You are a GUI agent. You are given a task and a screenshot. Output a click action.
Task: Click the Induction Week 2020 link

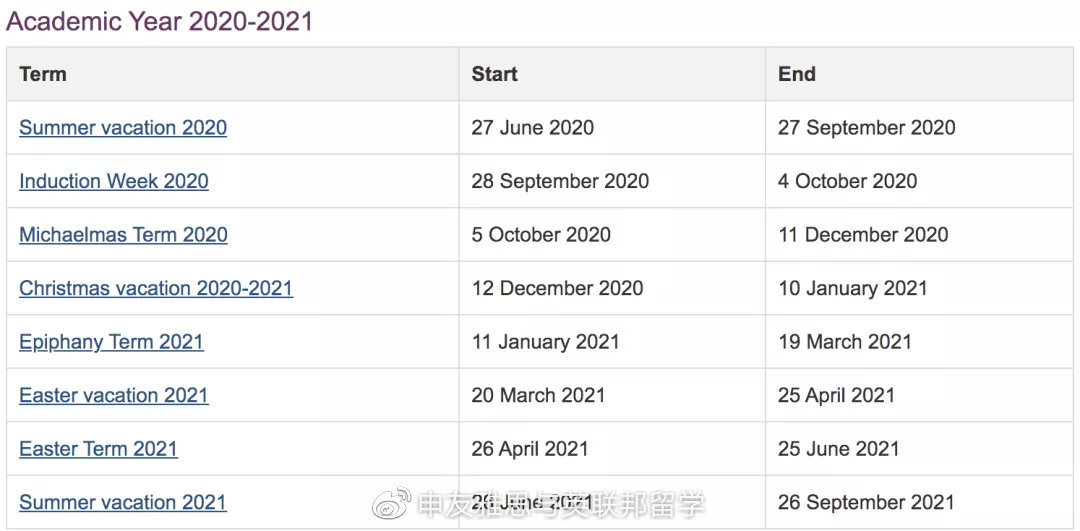coord(114,182)
